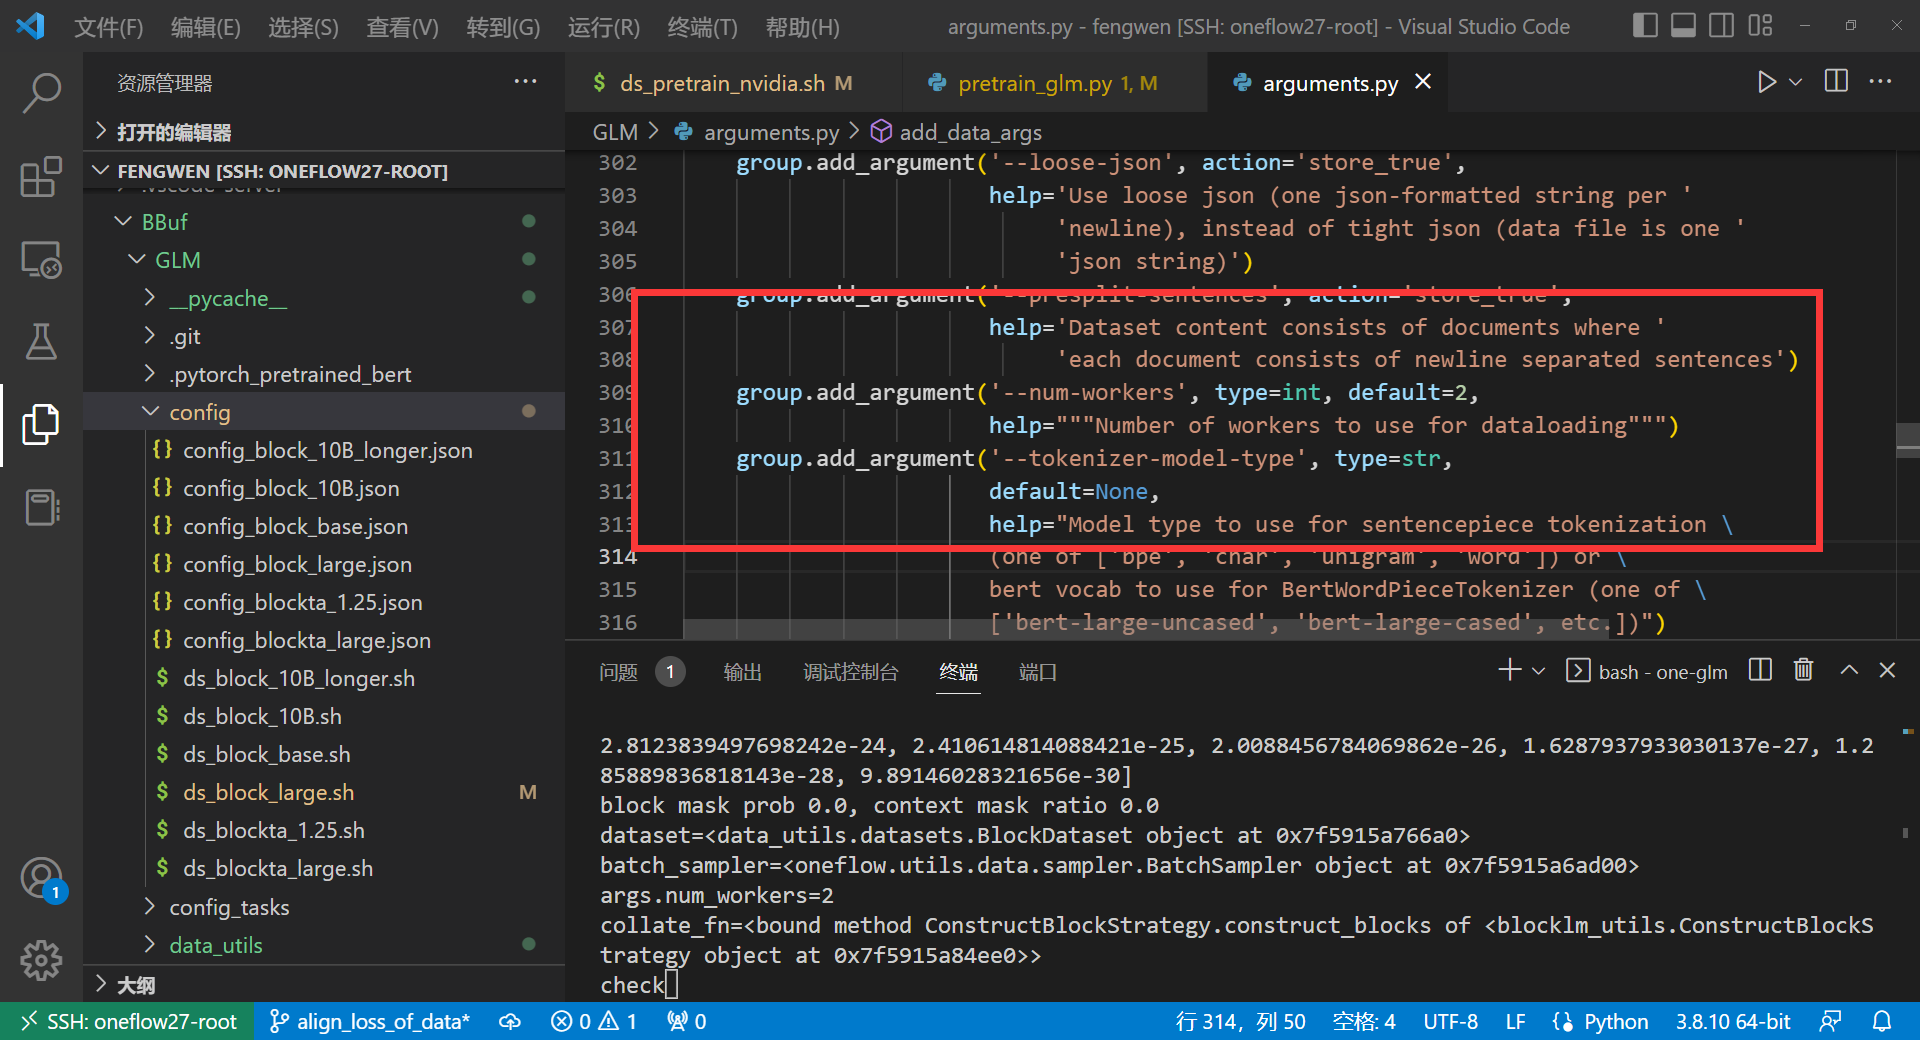Open the 文件(F) menu
The image size is (1920, 1040).
point(108,27)
